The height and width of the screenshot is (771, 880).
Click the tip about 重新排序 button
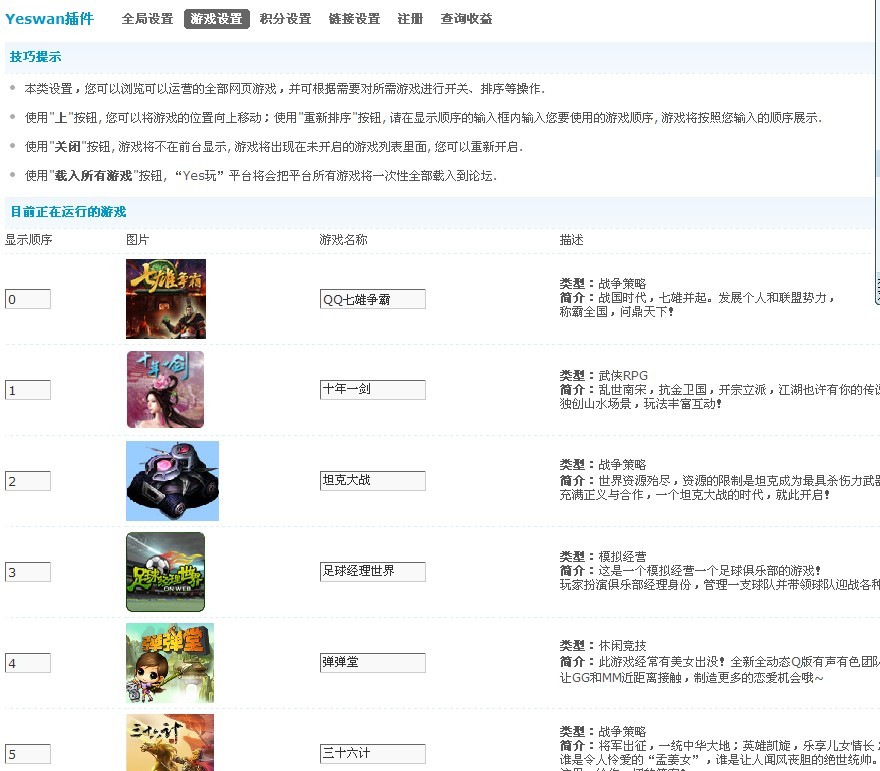(424, 118)
